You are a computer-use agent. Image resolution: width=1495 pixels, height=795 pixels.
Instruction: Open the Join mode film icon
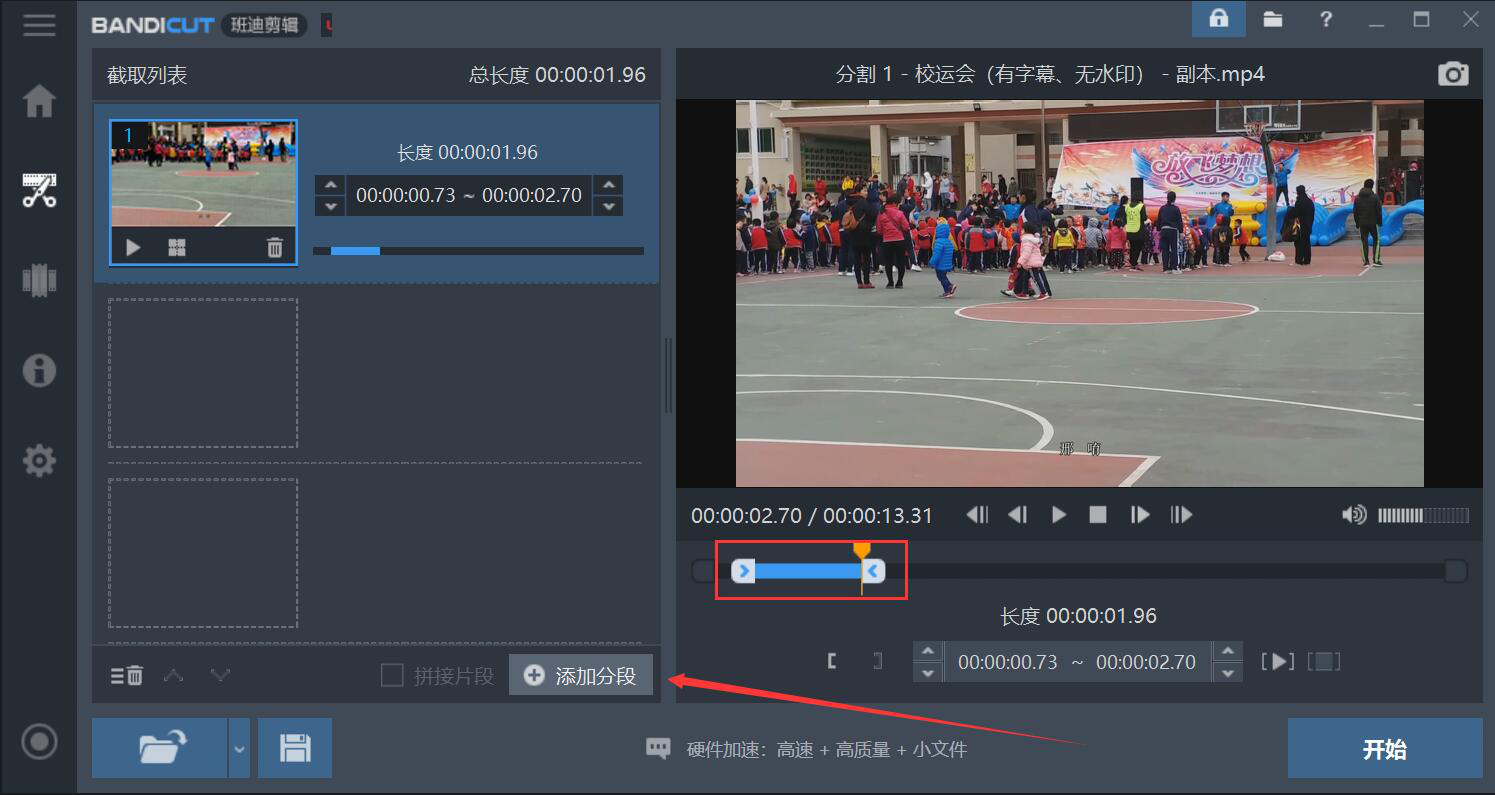39,280
